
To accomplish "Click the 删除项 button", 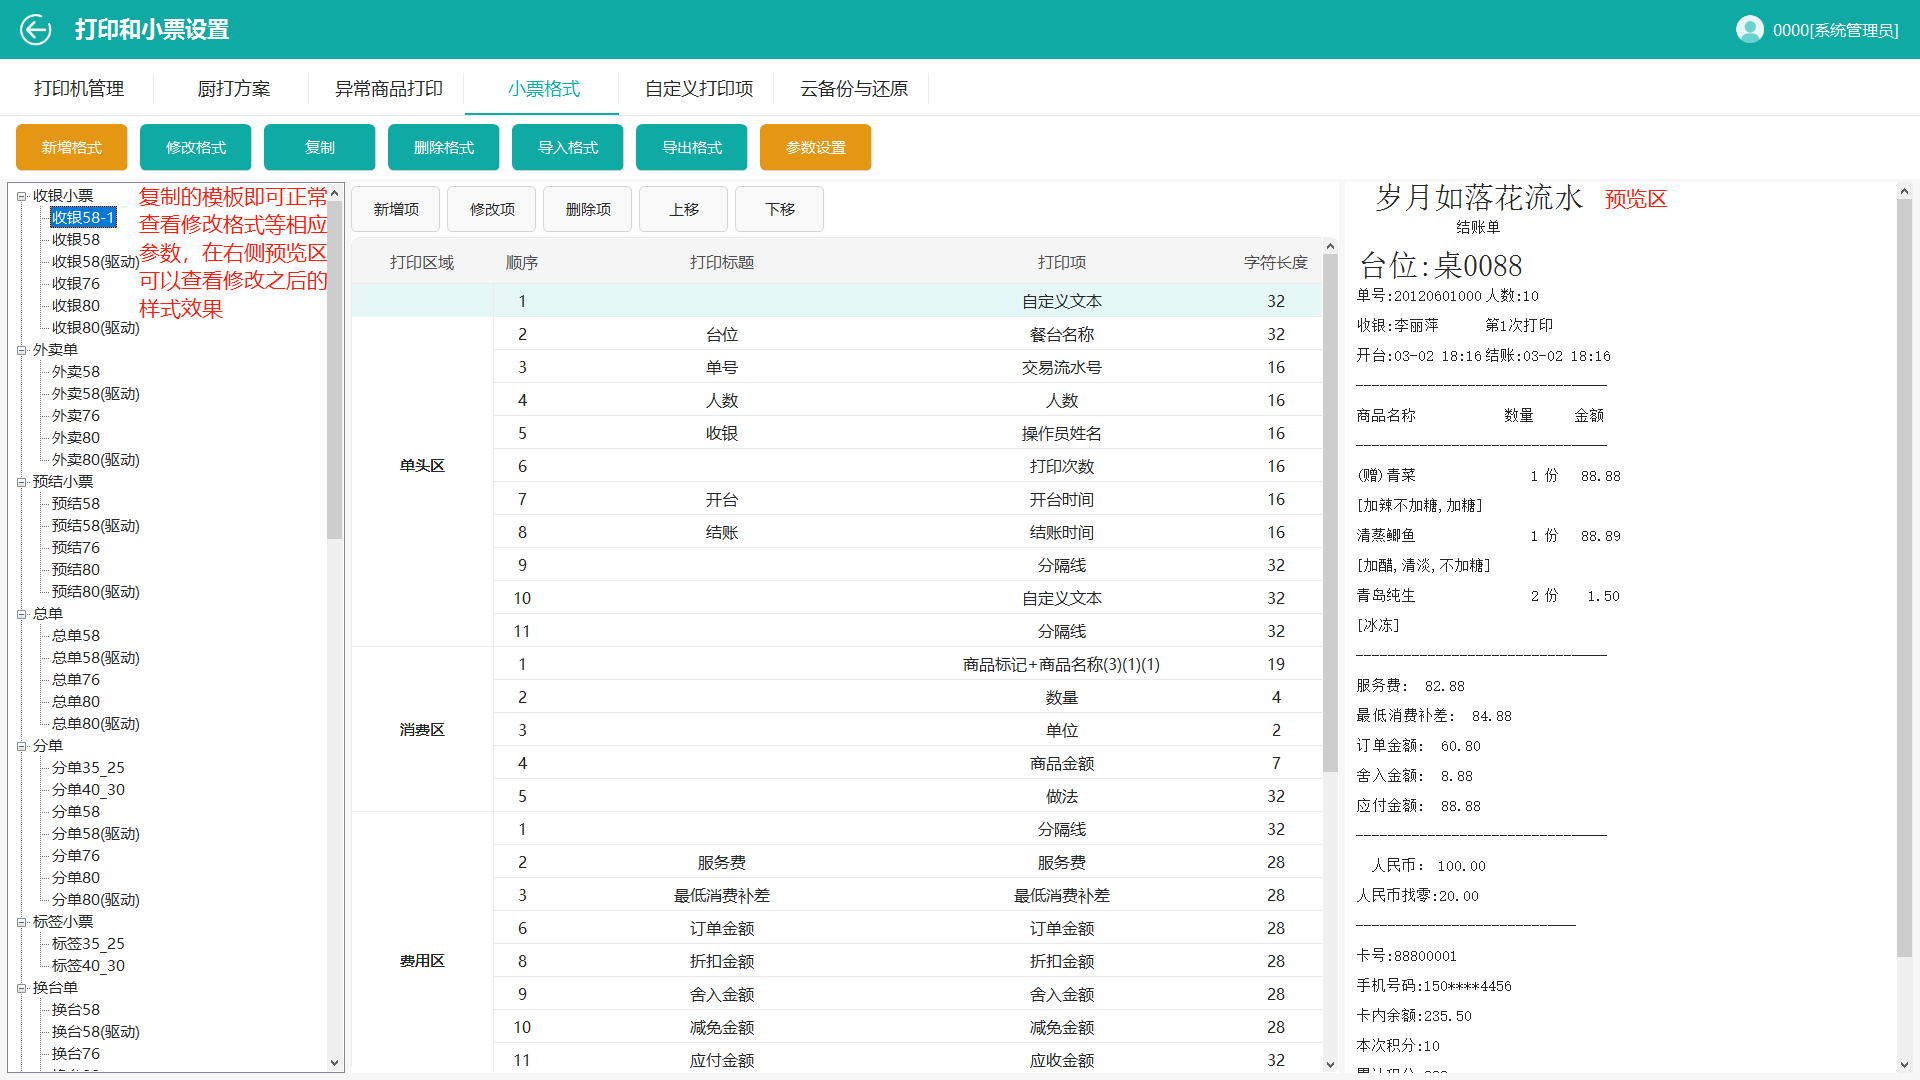I will click(x=588, y=209).
